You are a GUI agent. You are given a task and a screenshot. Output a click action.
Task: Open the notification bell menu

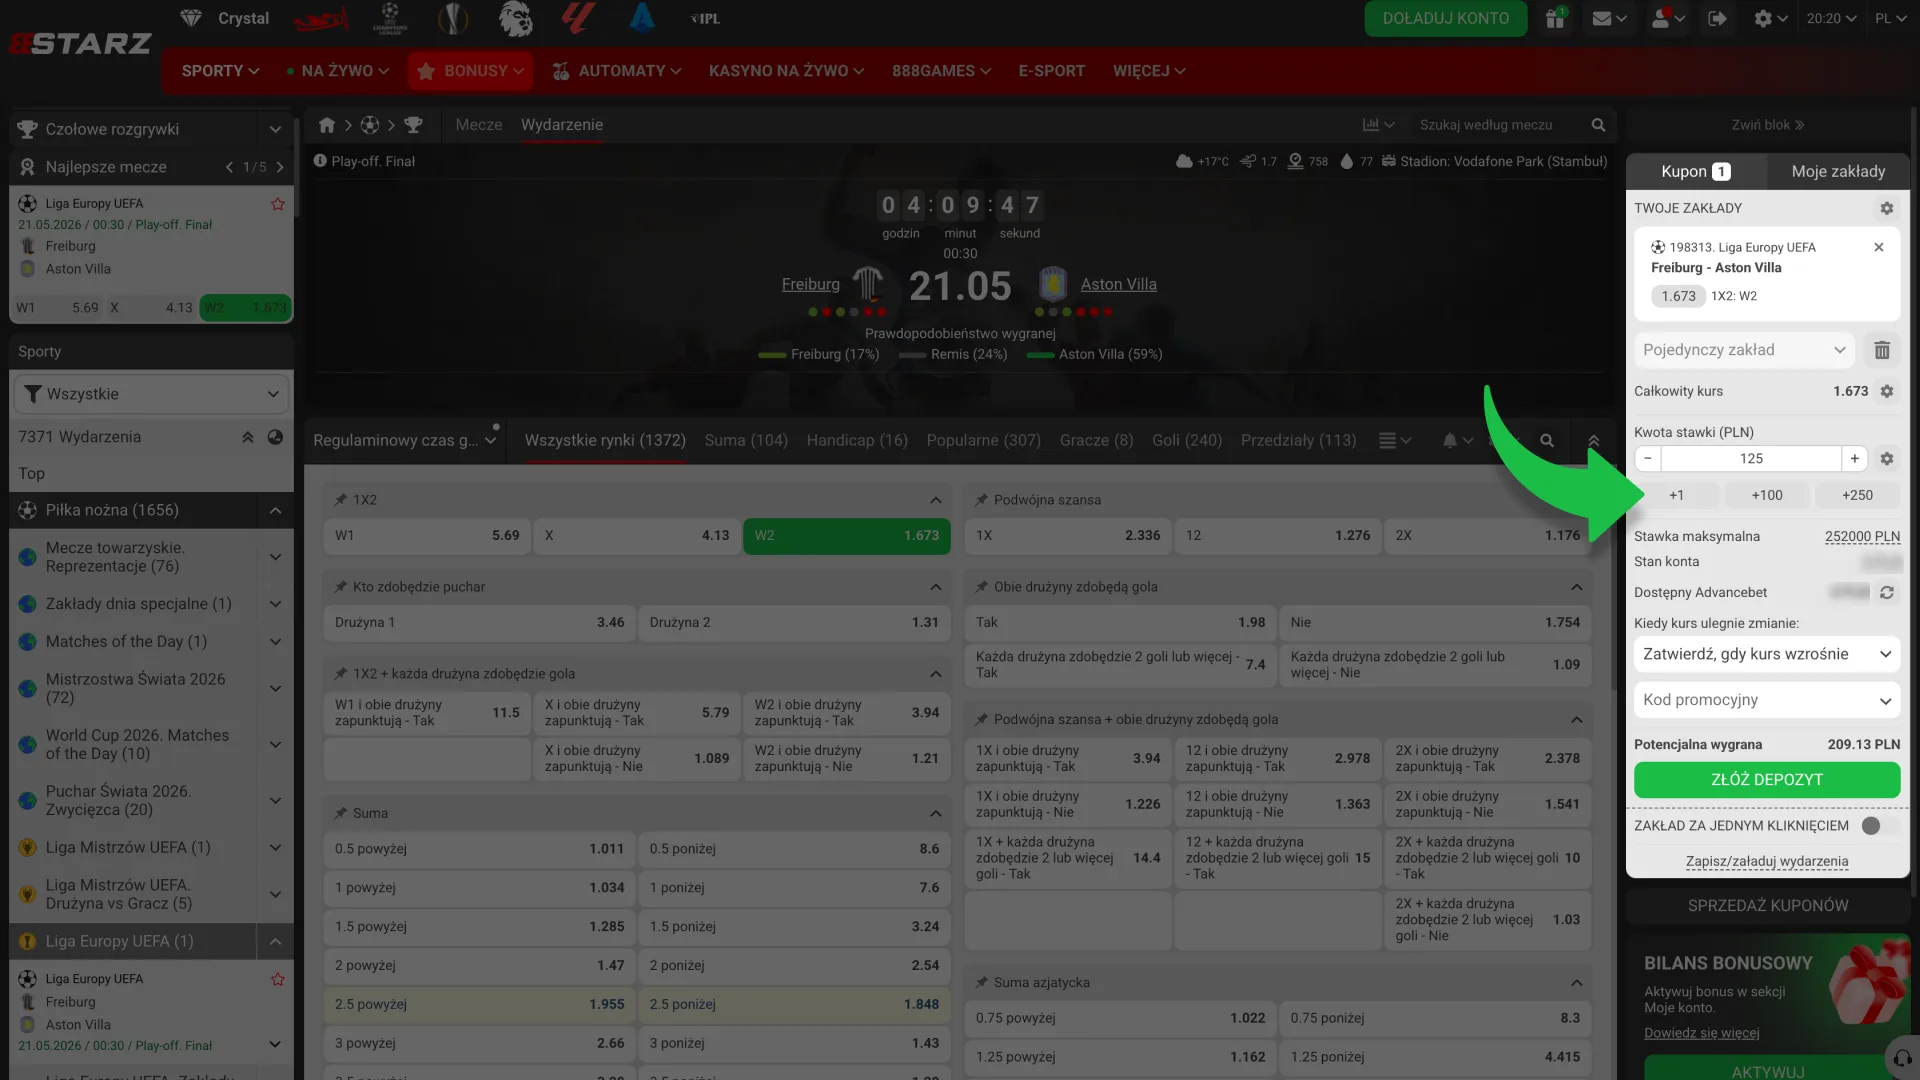pos(1458,440)
